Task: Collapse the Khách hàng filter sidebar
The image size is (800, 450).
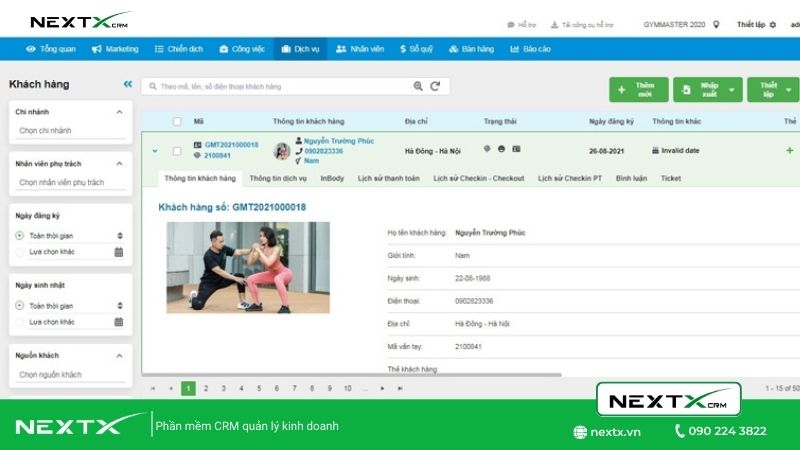Action: pyautogui.click(x=128, y=84)
